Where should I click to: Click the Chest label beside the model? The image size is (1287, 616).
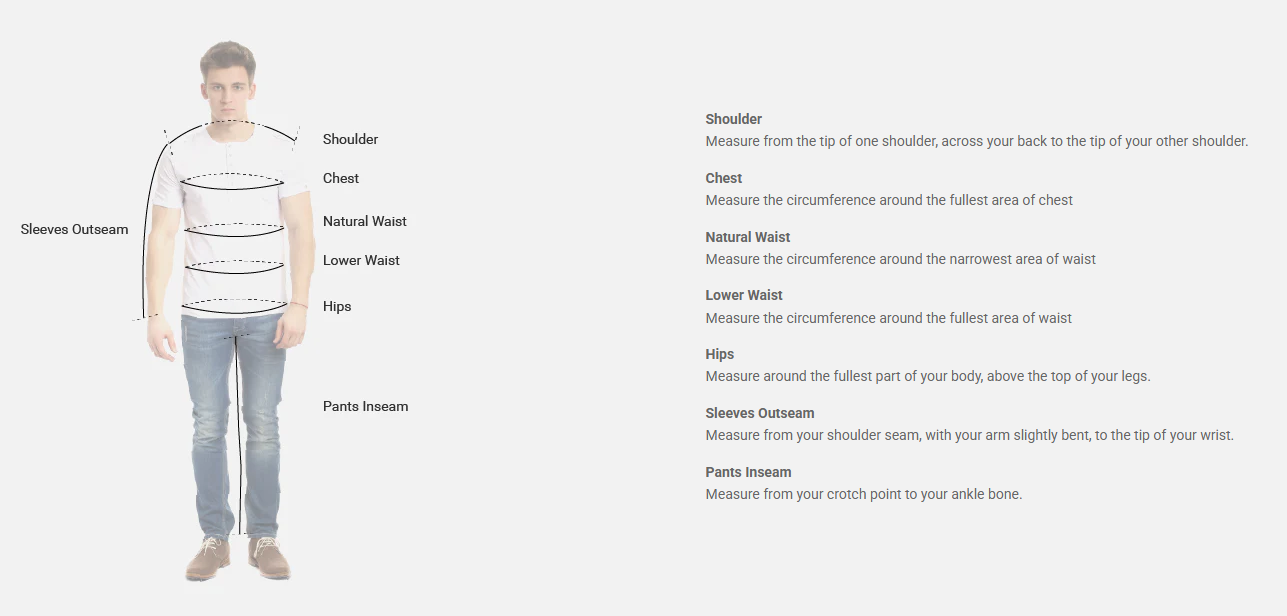click(341, 178)
